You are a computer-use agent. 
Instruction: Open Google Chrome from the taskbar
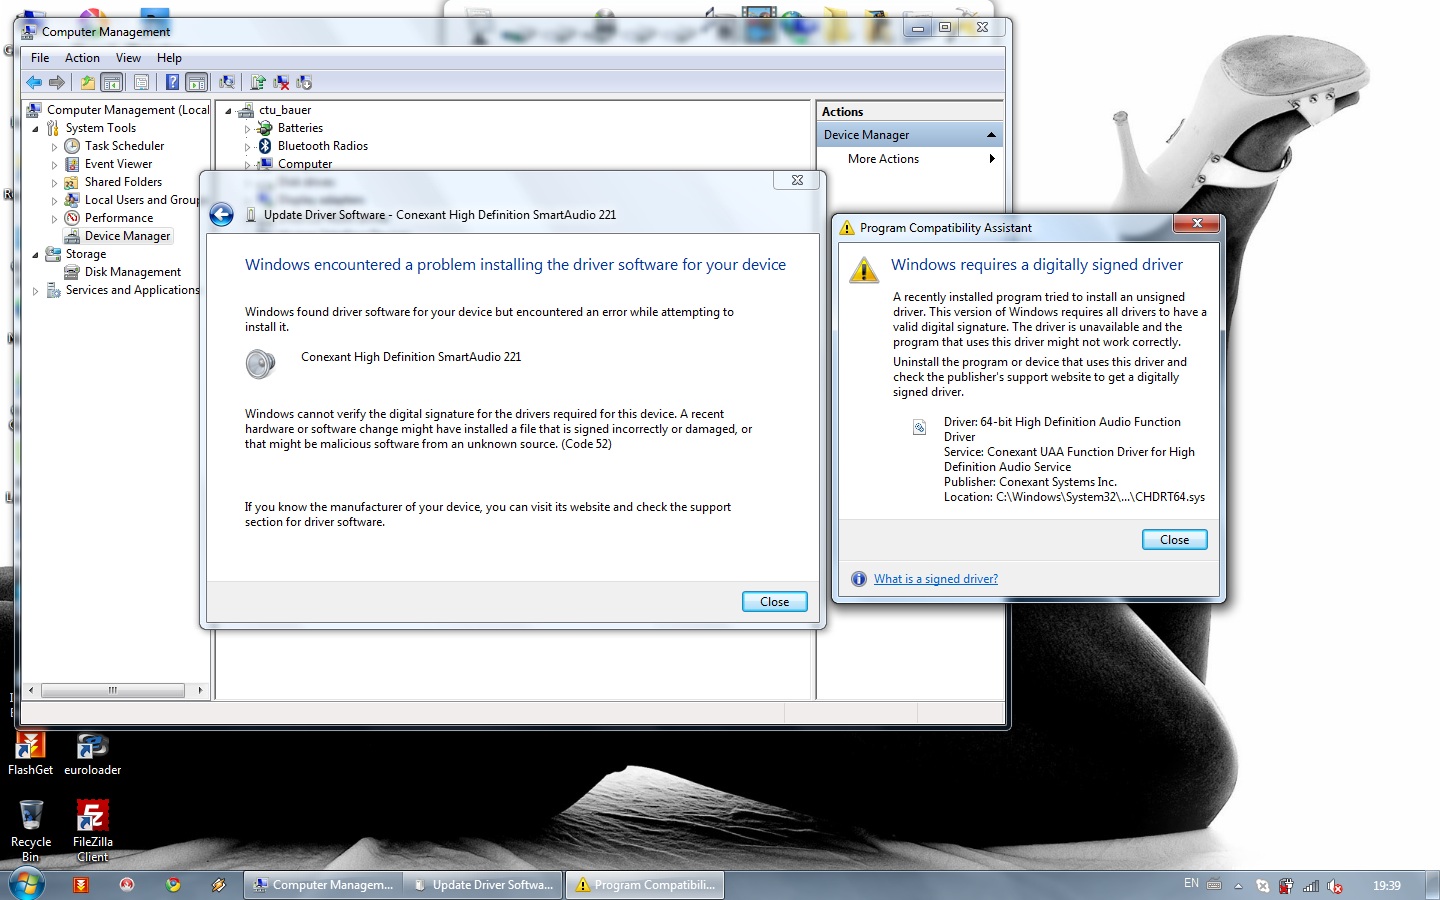pos(173,885)
